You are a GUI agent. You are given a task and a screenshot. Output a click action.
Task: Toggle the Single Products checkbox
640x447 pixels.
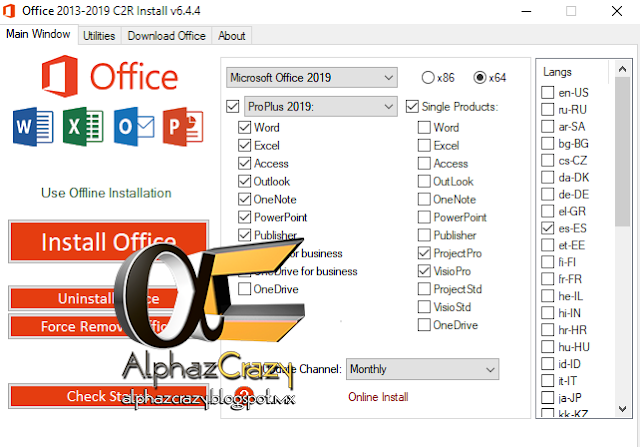412,107
